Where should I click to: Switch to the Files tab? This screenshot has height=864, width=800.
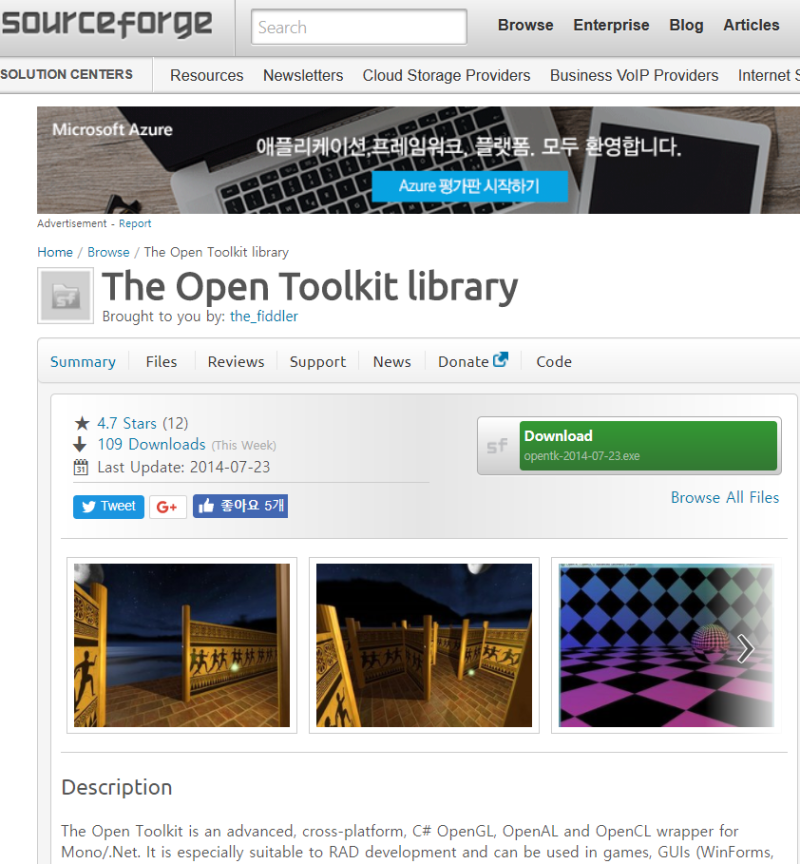161,361
